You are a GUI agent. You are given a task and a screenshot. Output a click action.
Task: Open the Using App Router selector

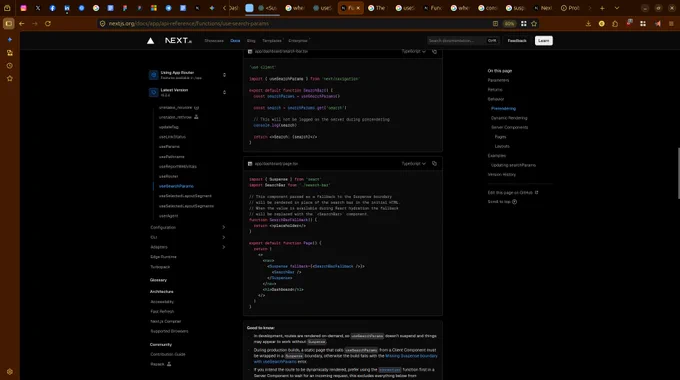tap(187, 75)
